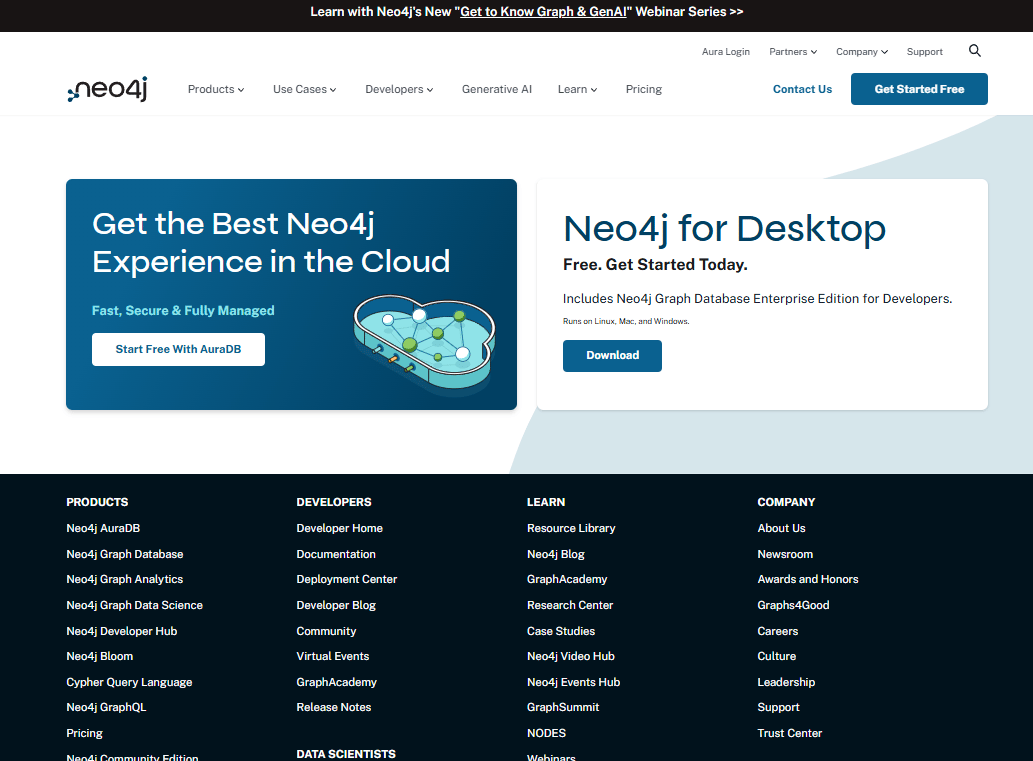Click Start Free With AuraDB button
1033x761 pixels.
(x=179, y=349)
